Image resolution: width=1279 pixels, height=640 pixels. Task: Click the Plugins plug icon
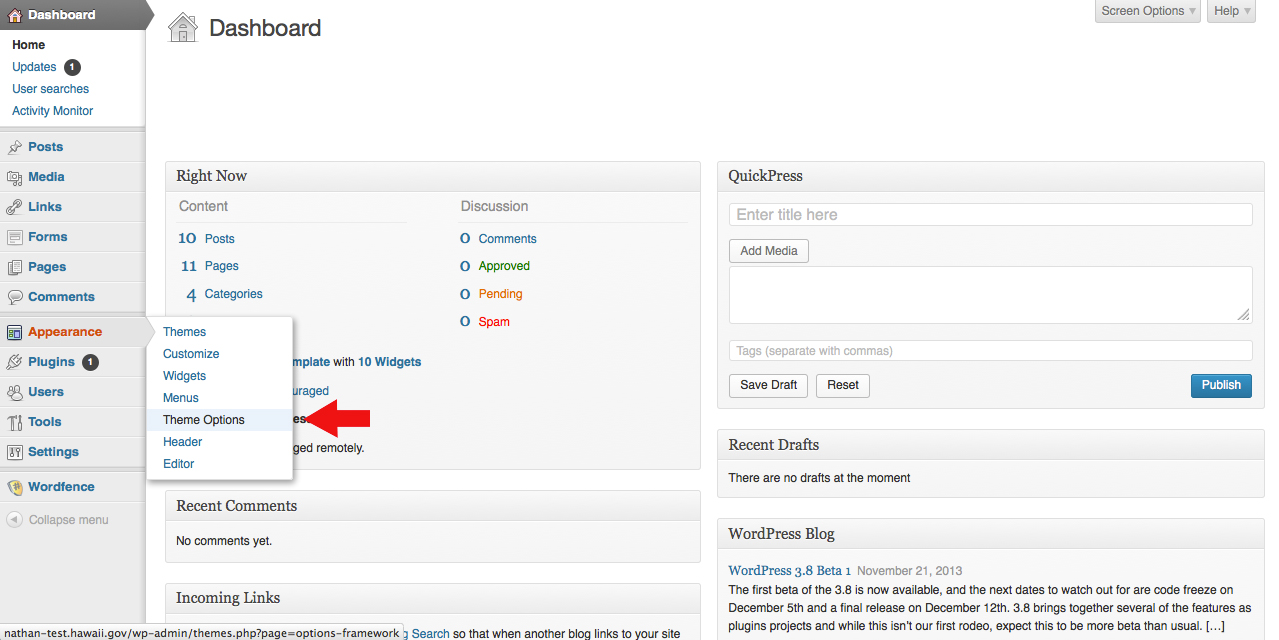tap(14, 362)
